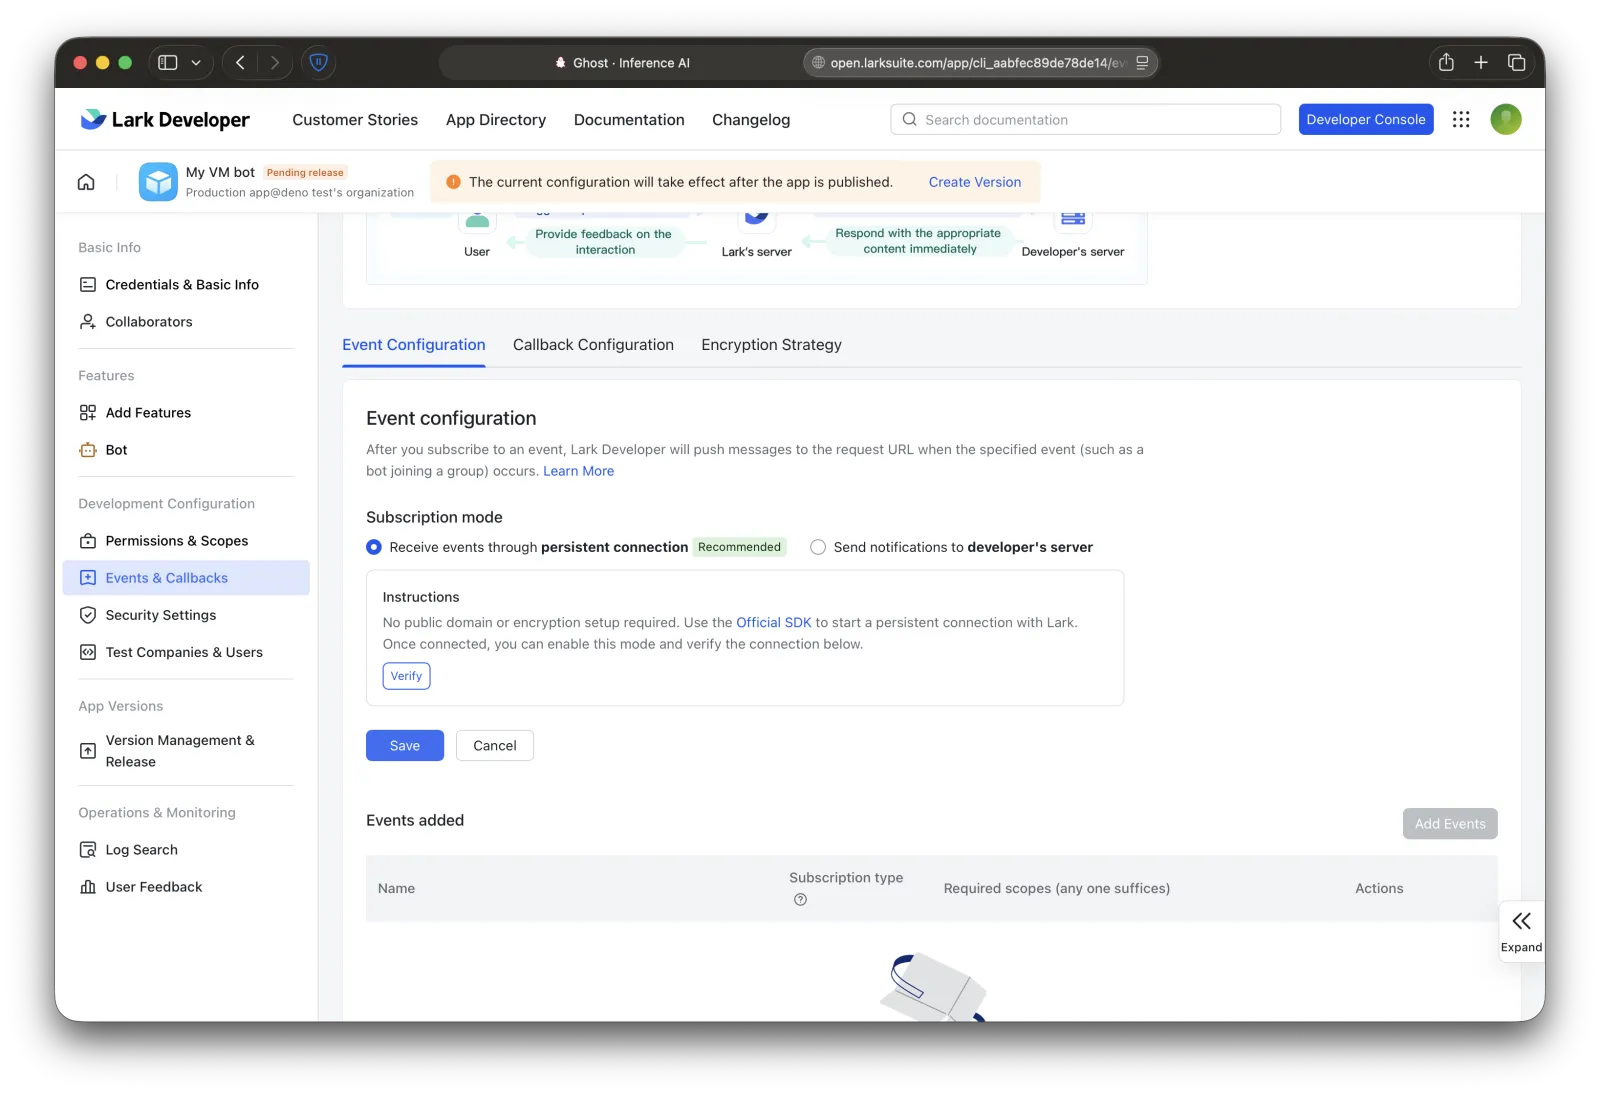Click the browser address bar URL
The width and height of the screenshot is (1600, 1094).
977,63
